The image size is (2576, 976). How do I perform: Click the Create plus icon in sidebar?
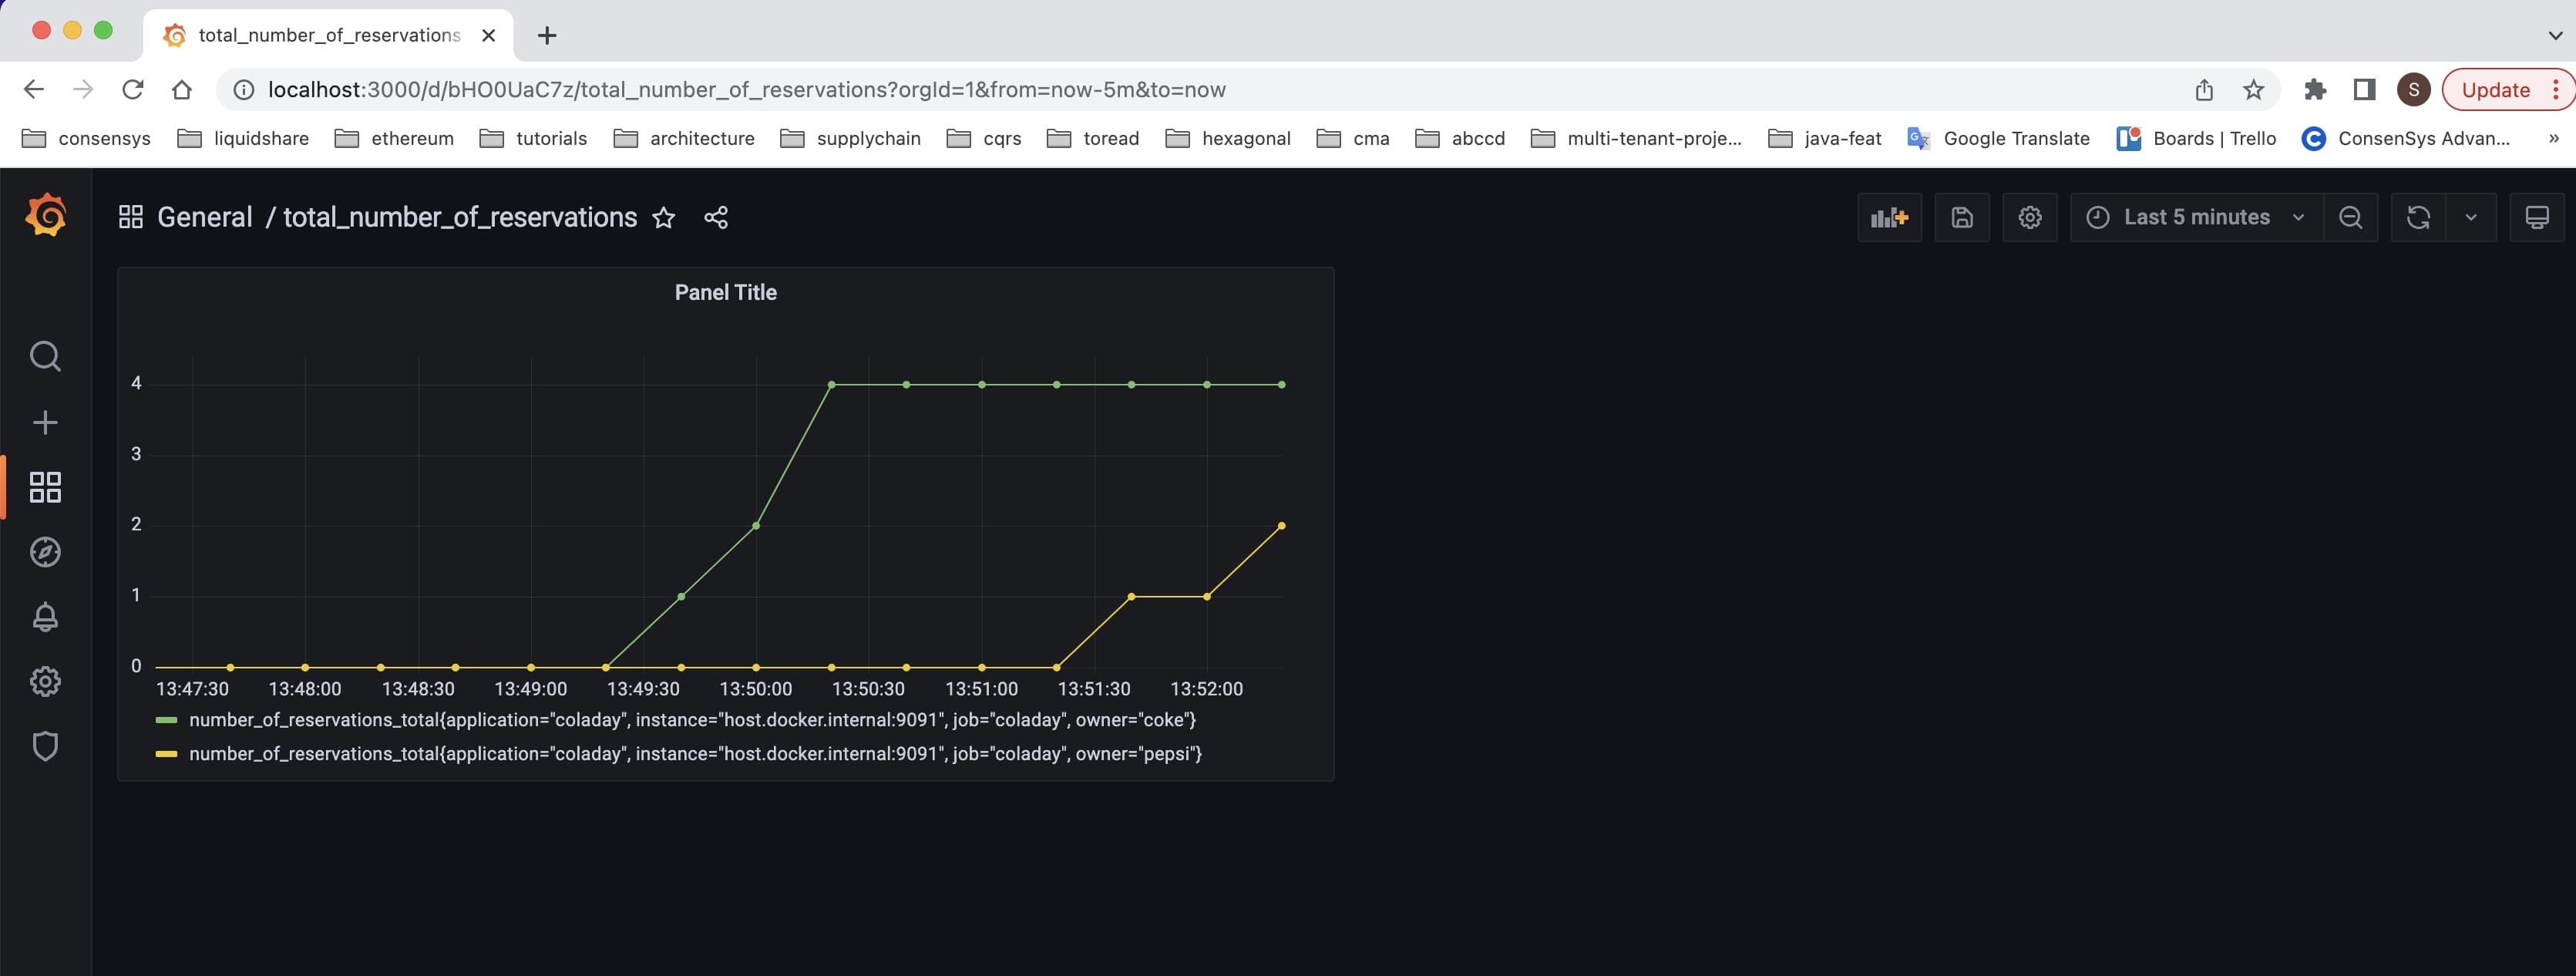(x=45, y=422)
